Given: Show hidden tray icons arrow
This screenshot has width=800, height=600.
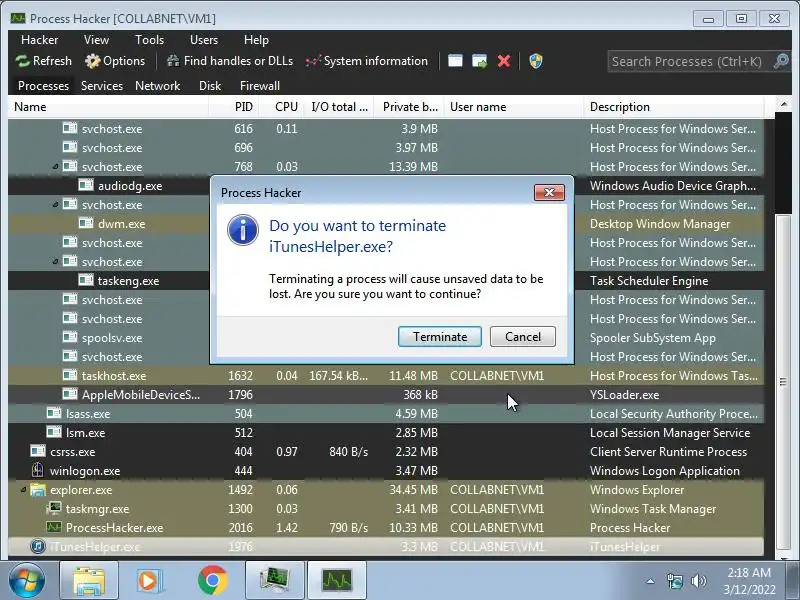Looking at the screenshot, I should (651, 581).
